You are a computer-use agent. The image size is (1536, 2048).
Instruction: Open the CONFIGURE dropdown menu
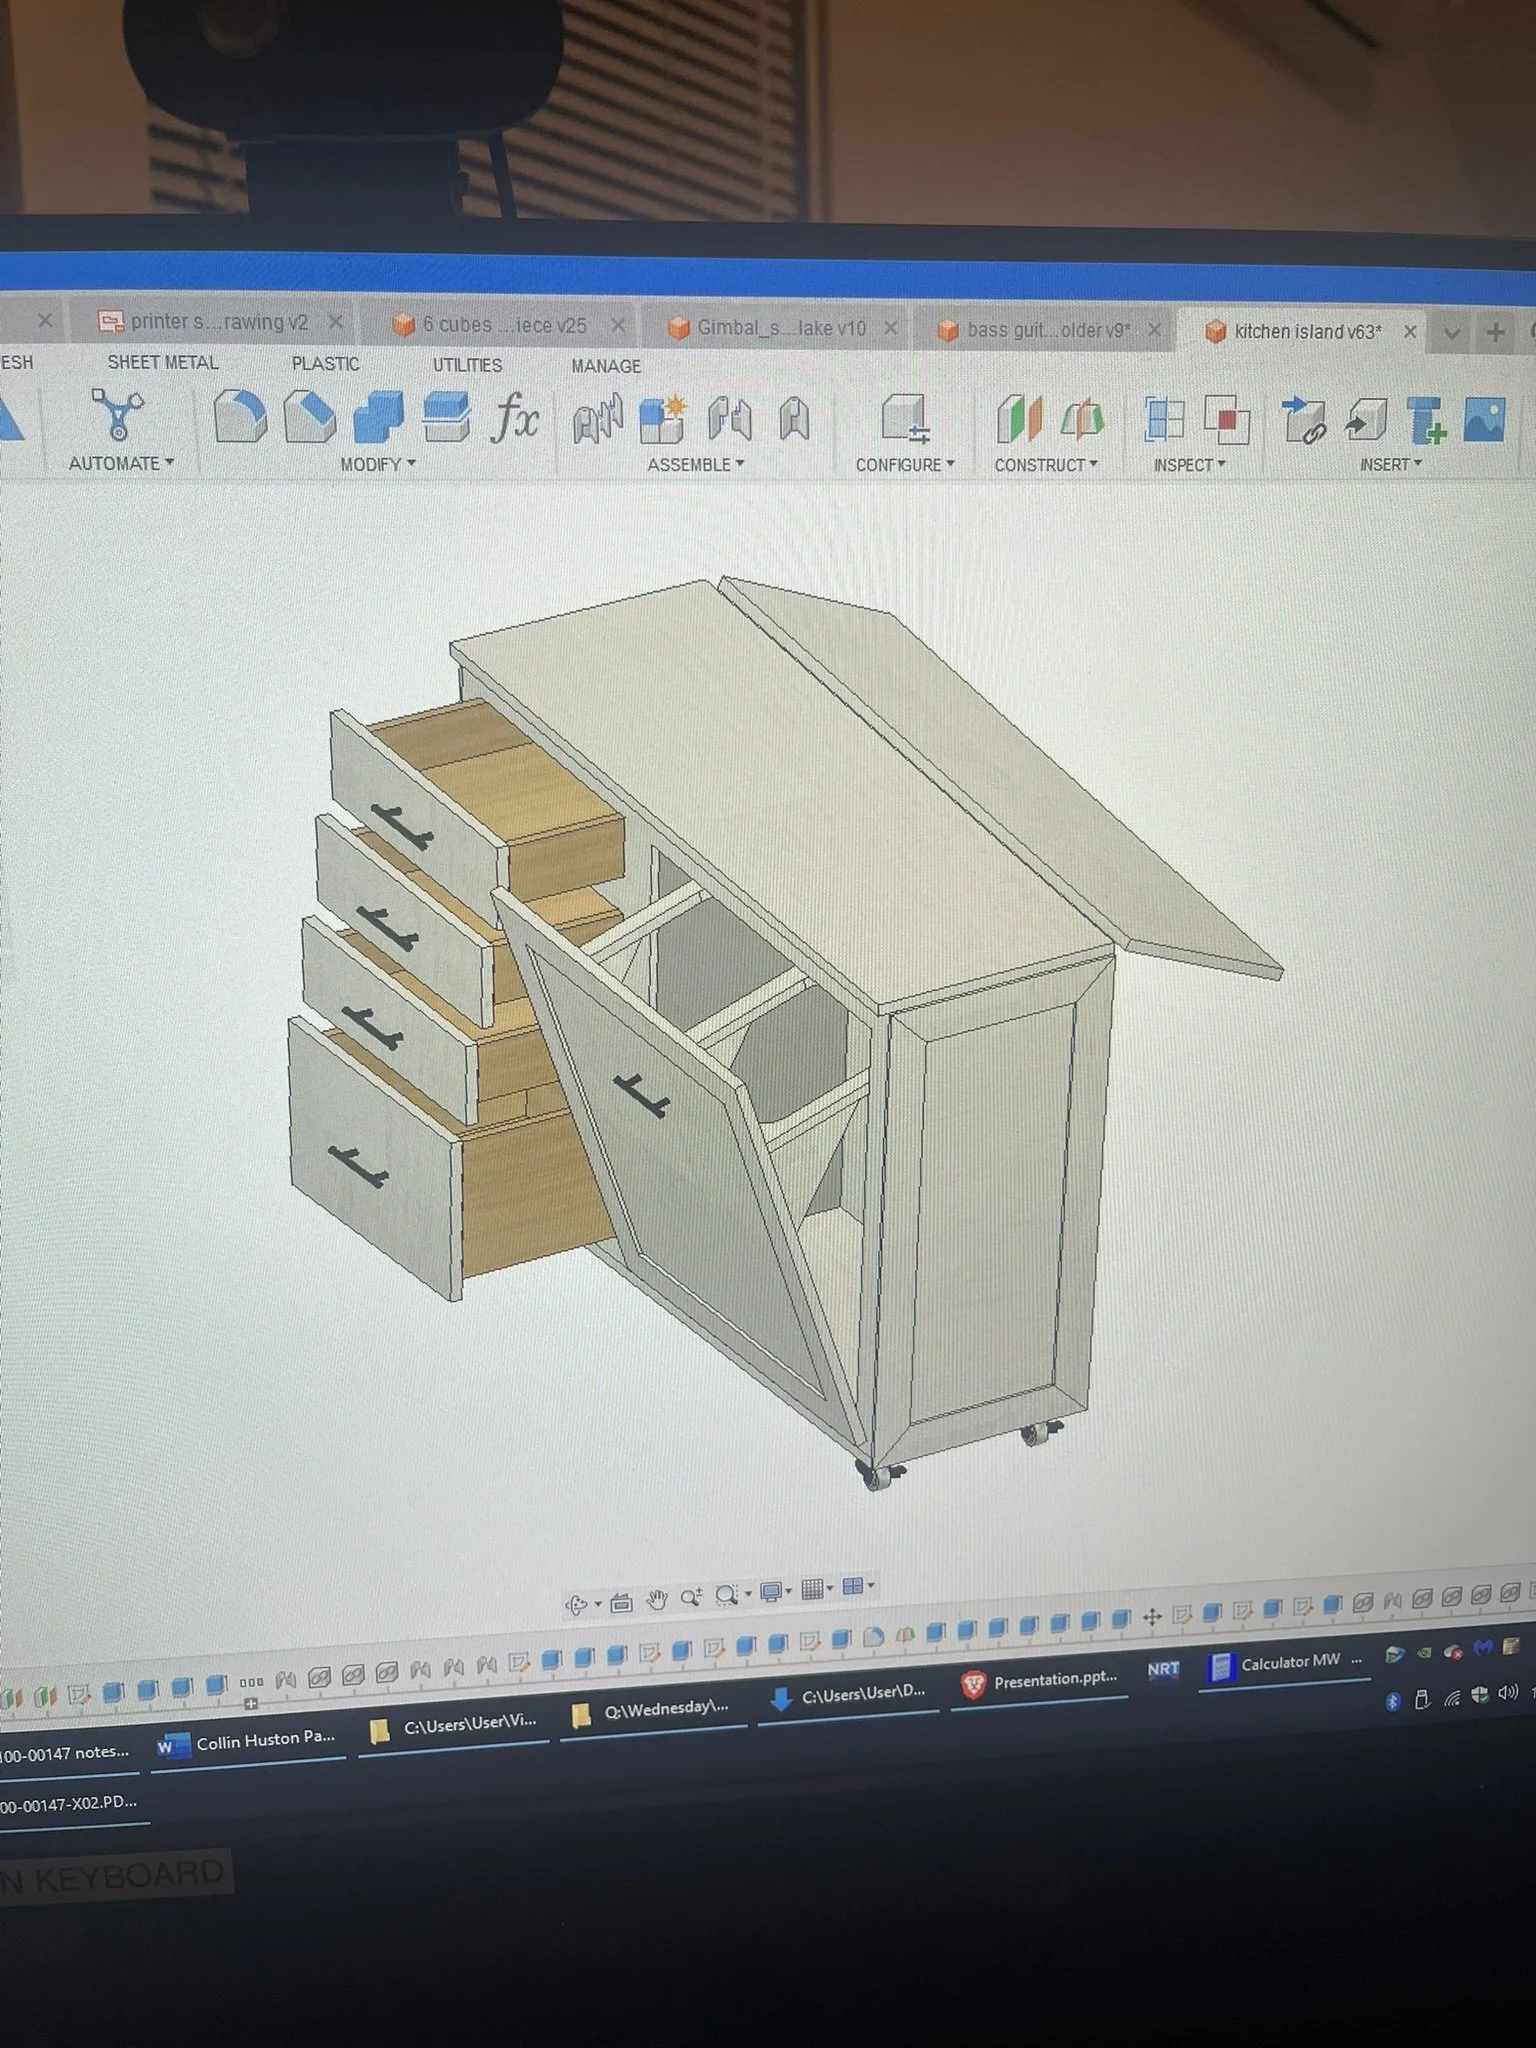pyautogui.click(x=905, y=465)
